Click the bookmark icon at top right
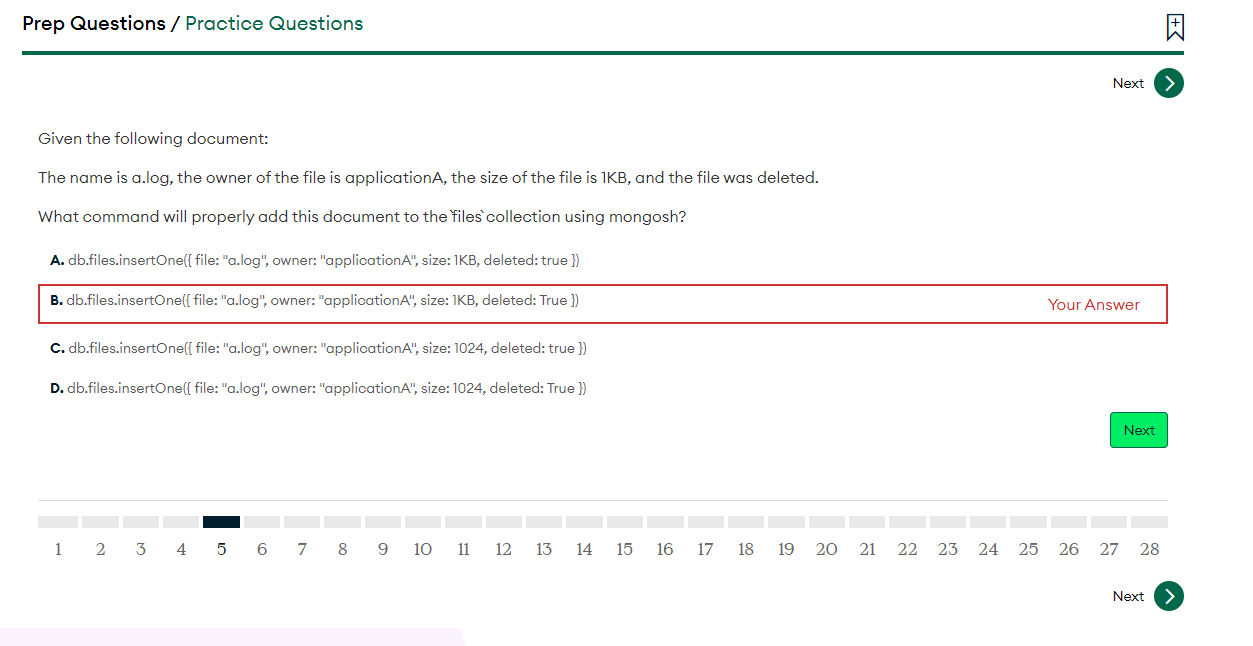1253x646 pixels. [1175, 28]
